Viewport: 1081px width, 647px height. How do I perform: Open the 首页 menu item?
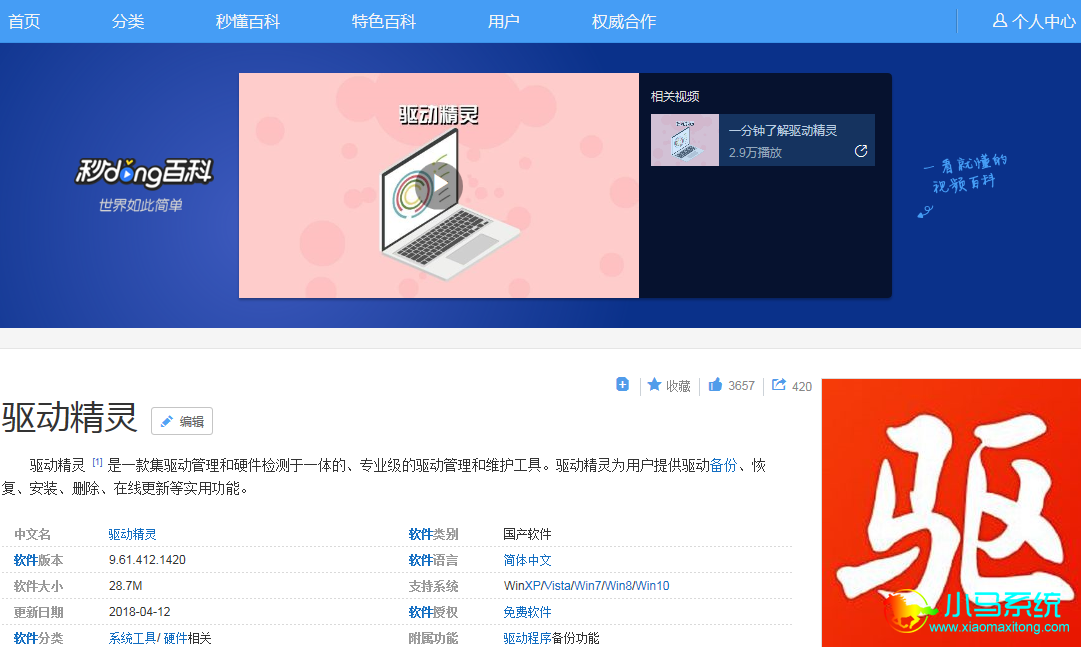point(24,21)
